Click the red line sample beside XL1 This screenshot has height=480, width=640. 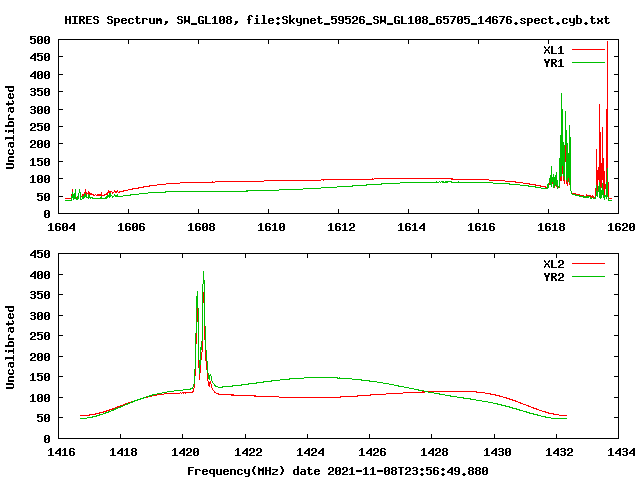coord(590,49)
